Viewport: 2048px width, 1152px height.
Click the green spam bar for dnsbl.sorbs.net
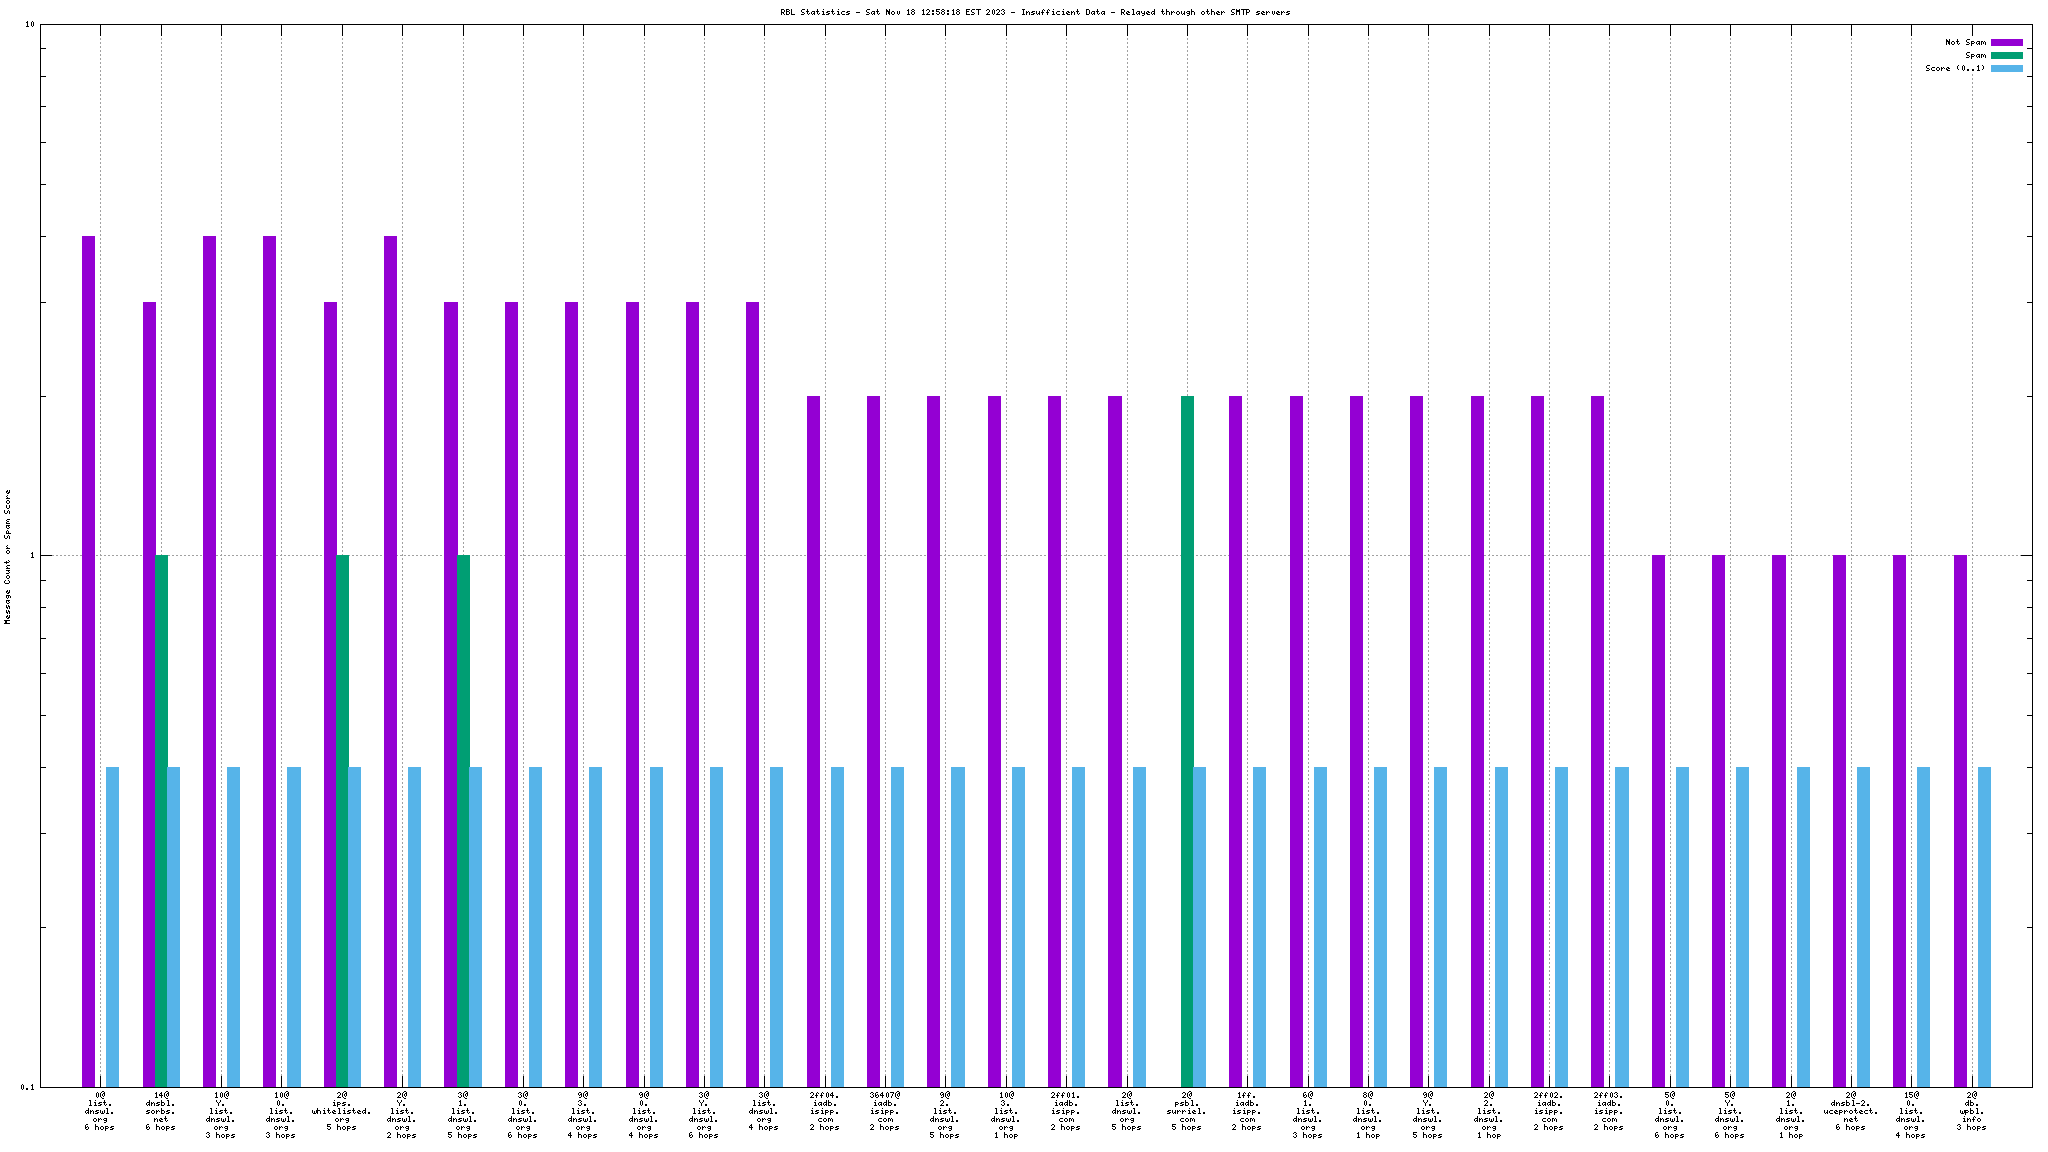[x=161, y=820]
